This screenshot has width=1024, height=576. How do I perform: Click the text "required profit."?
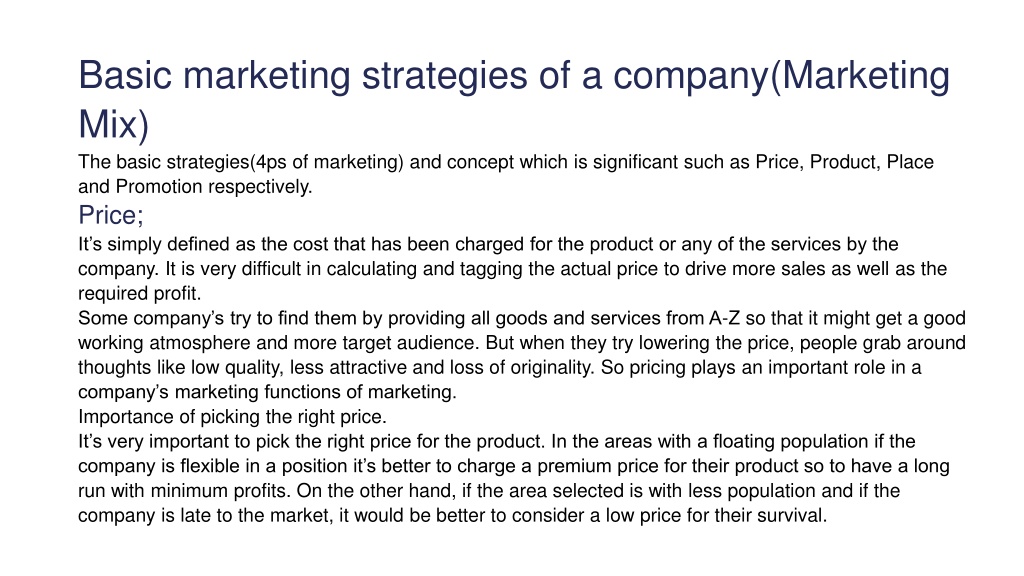tap(140, 294)
